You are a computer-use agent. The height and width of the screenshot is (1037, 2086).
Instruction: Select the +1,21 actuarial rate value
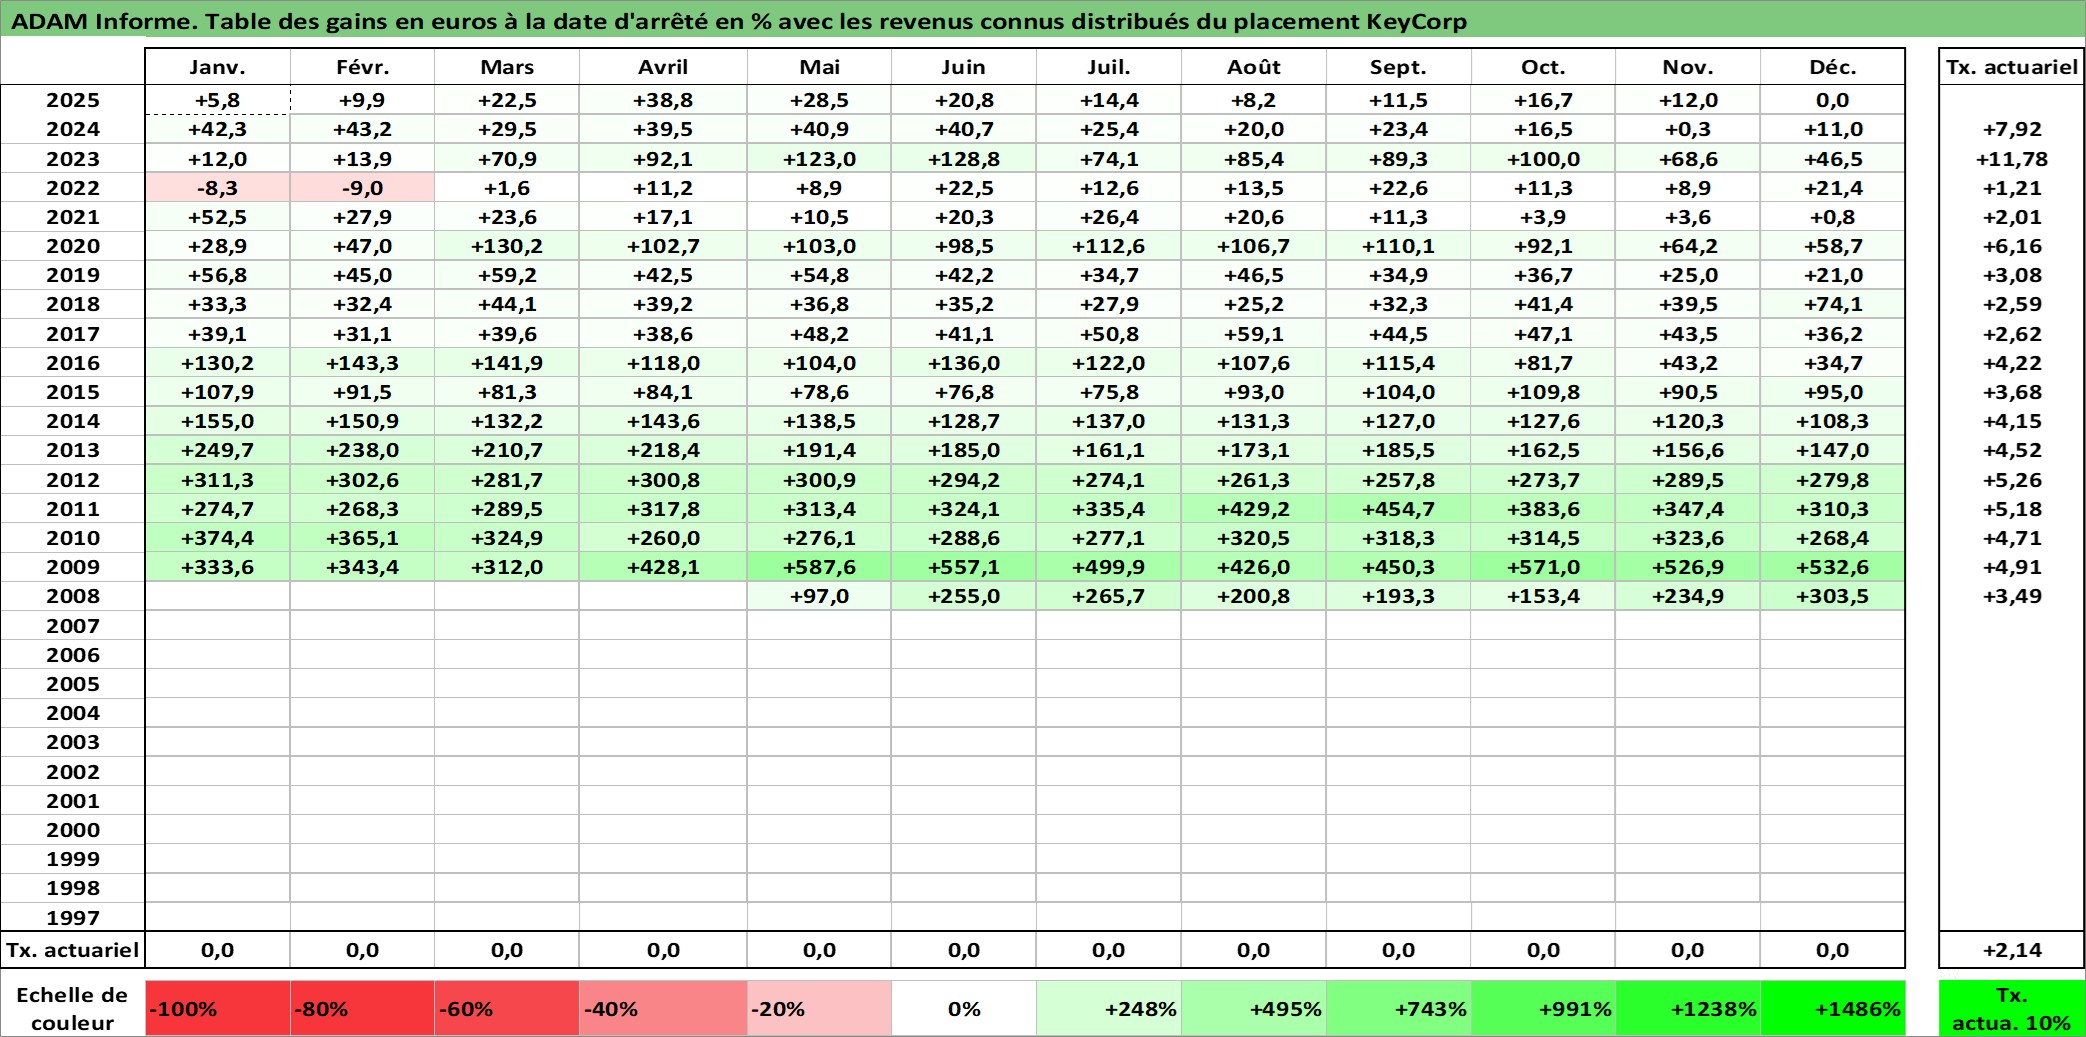coord(2012,188)
